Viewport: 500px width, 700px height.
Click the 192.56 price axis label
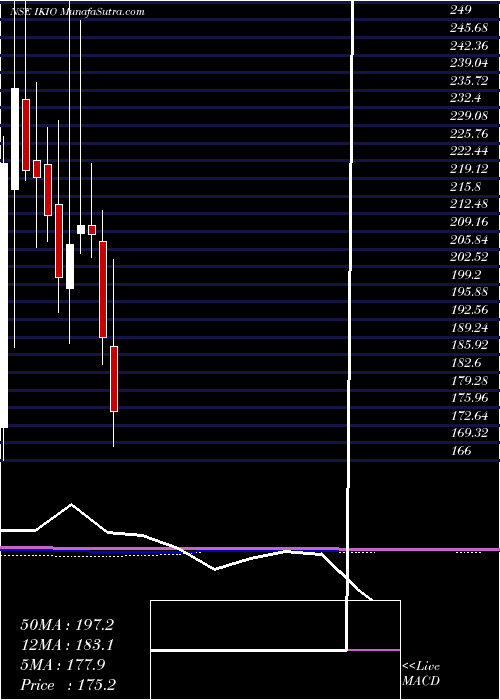469,310
